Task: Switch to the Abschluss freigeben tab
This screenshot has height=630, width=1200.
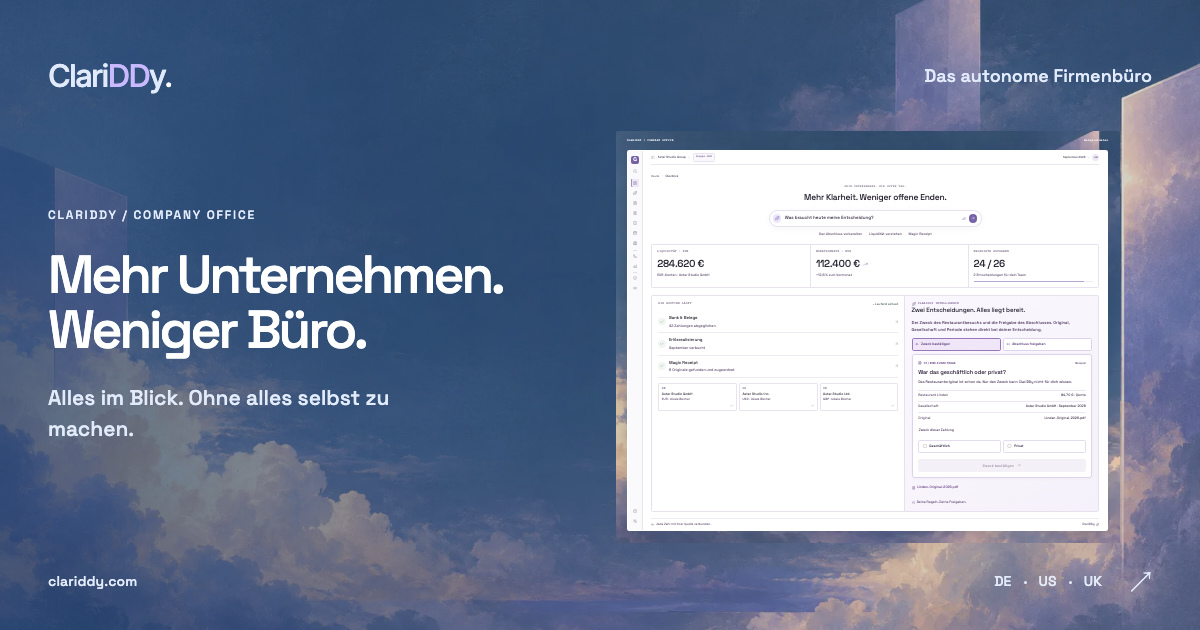Action: pyautogui.click(x=1047, y=344)
